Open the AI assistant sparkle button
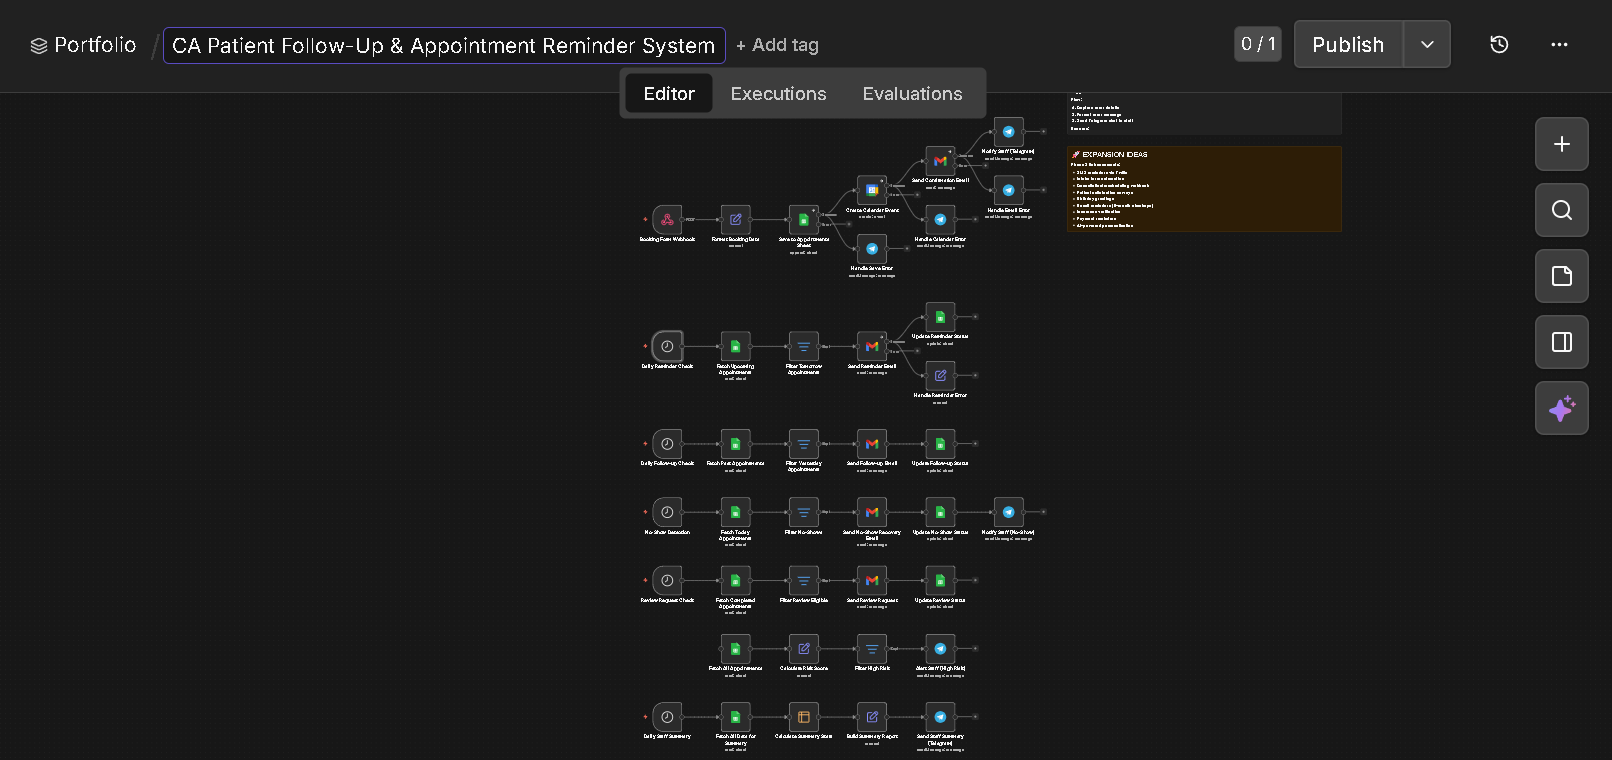The image size is (1612, 760). click(x=1561, y=408)
